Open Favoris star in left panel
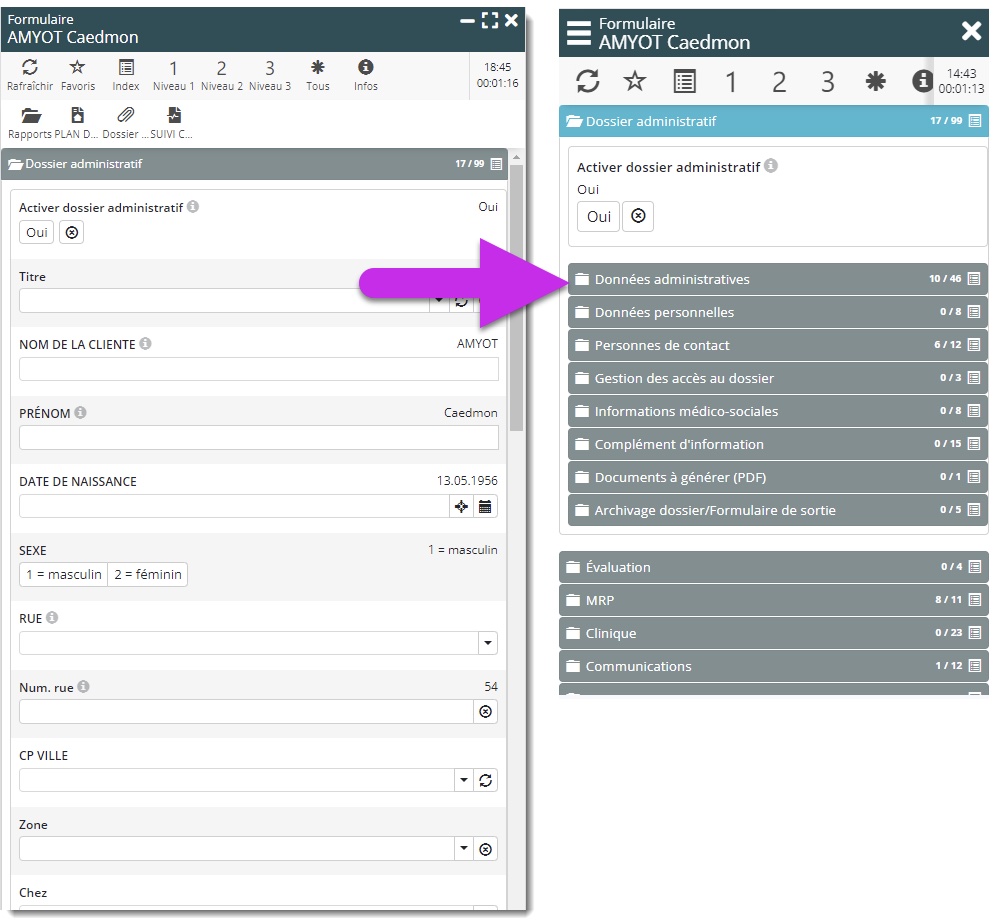997x924 pixels. pos(77,68)
